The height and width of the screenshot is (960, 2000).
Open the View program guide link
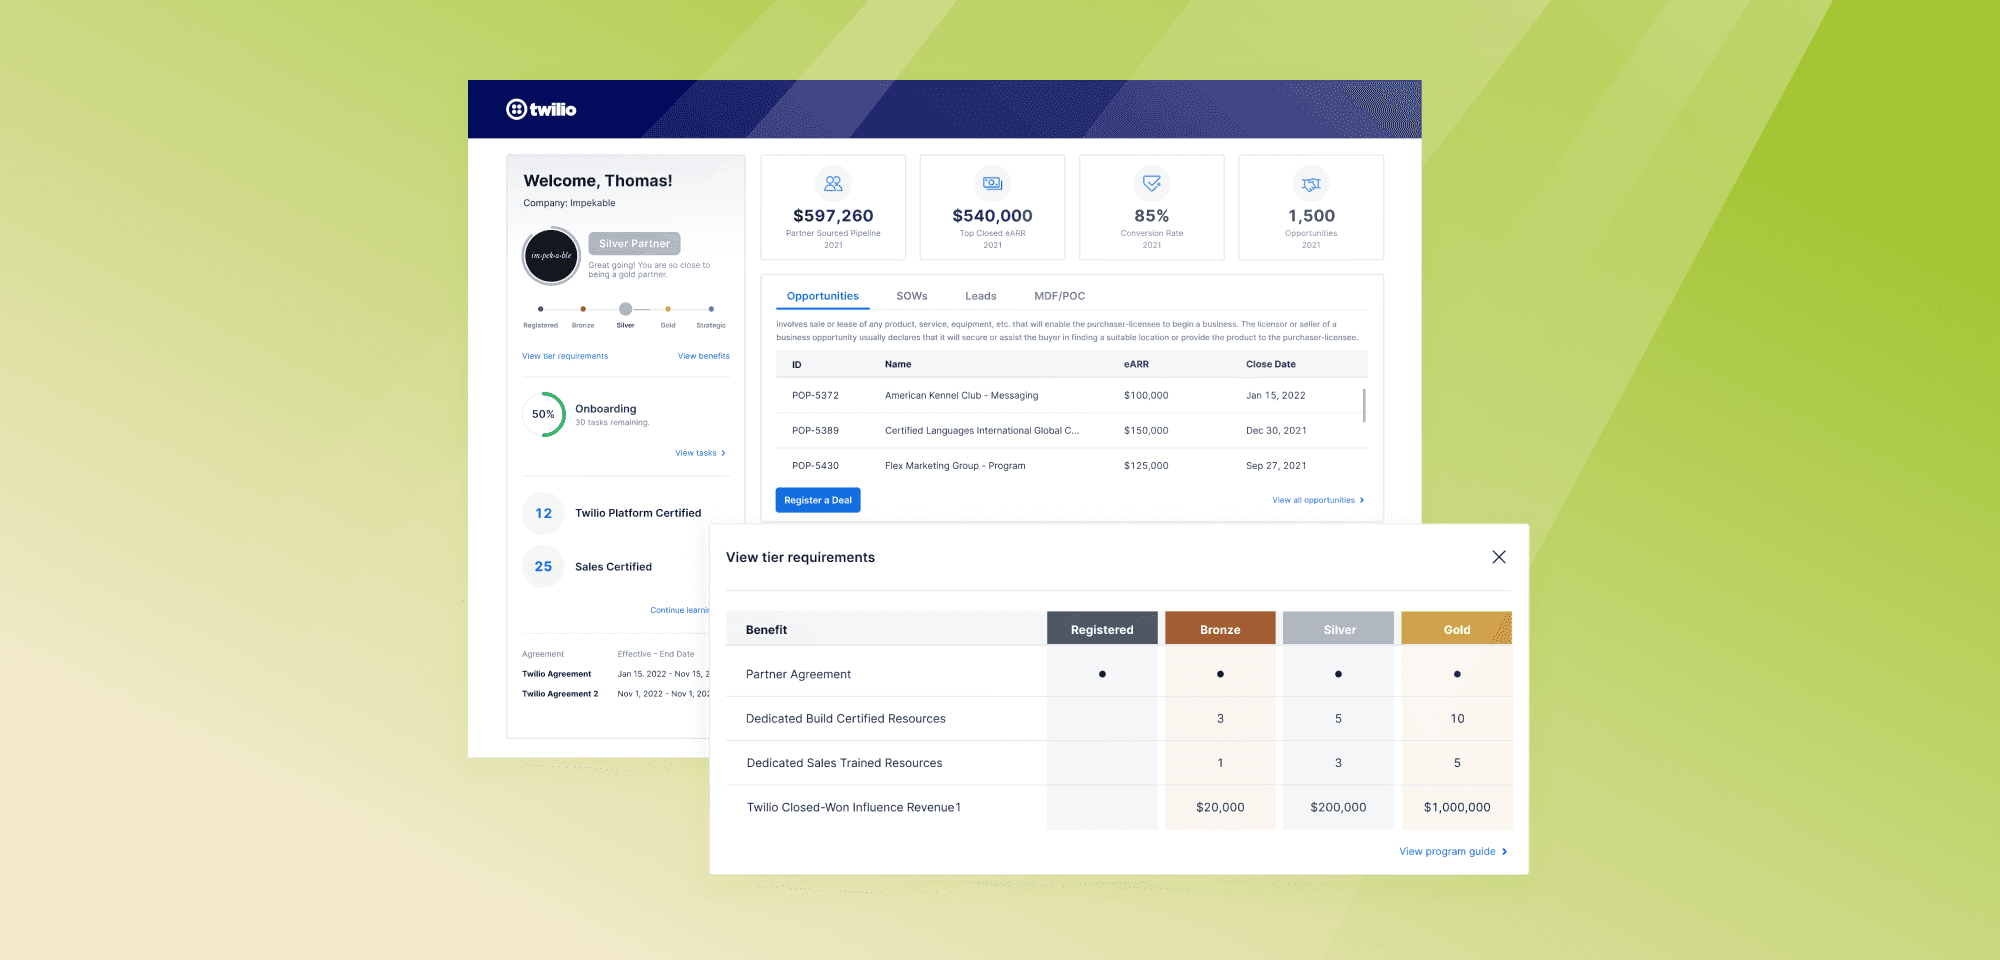1447,852
